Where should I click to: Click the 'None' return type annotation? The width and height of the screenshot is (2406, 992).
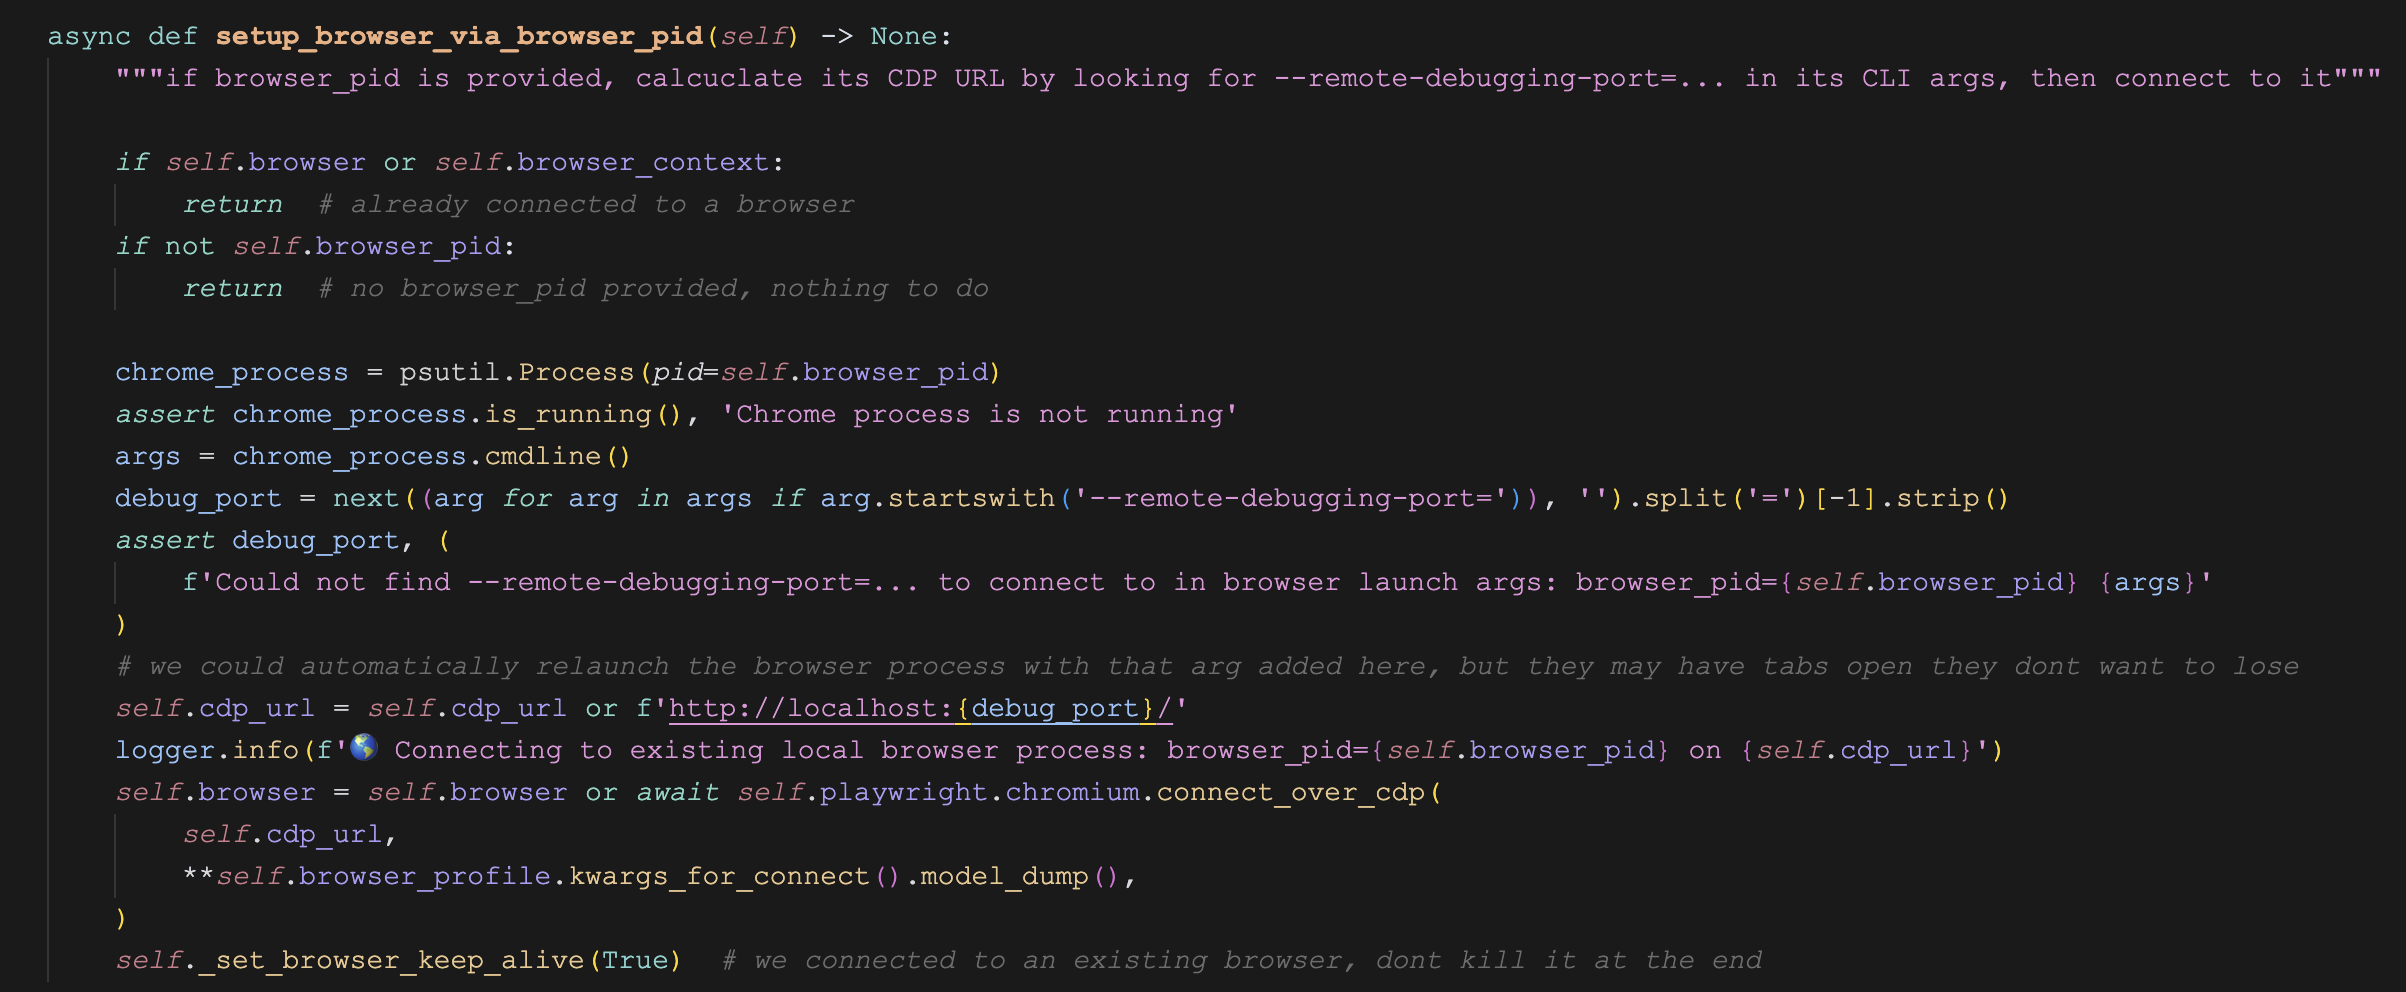[x=904, y=36]
